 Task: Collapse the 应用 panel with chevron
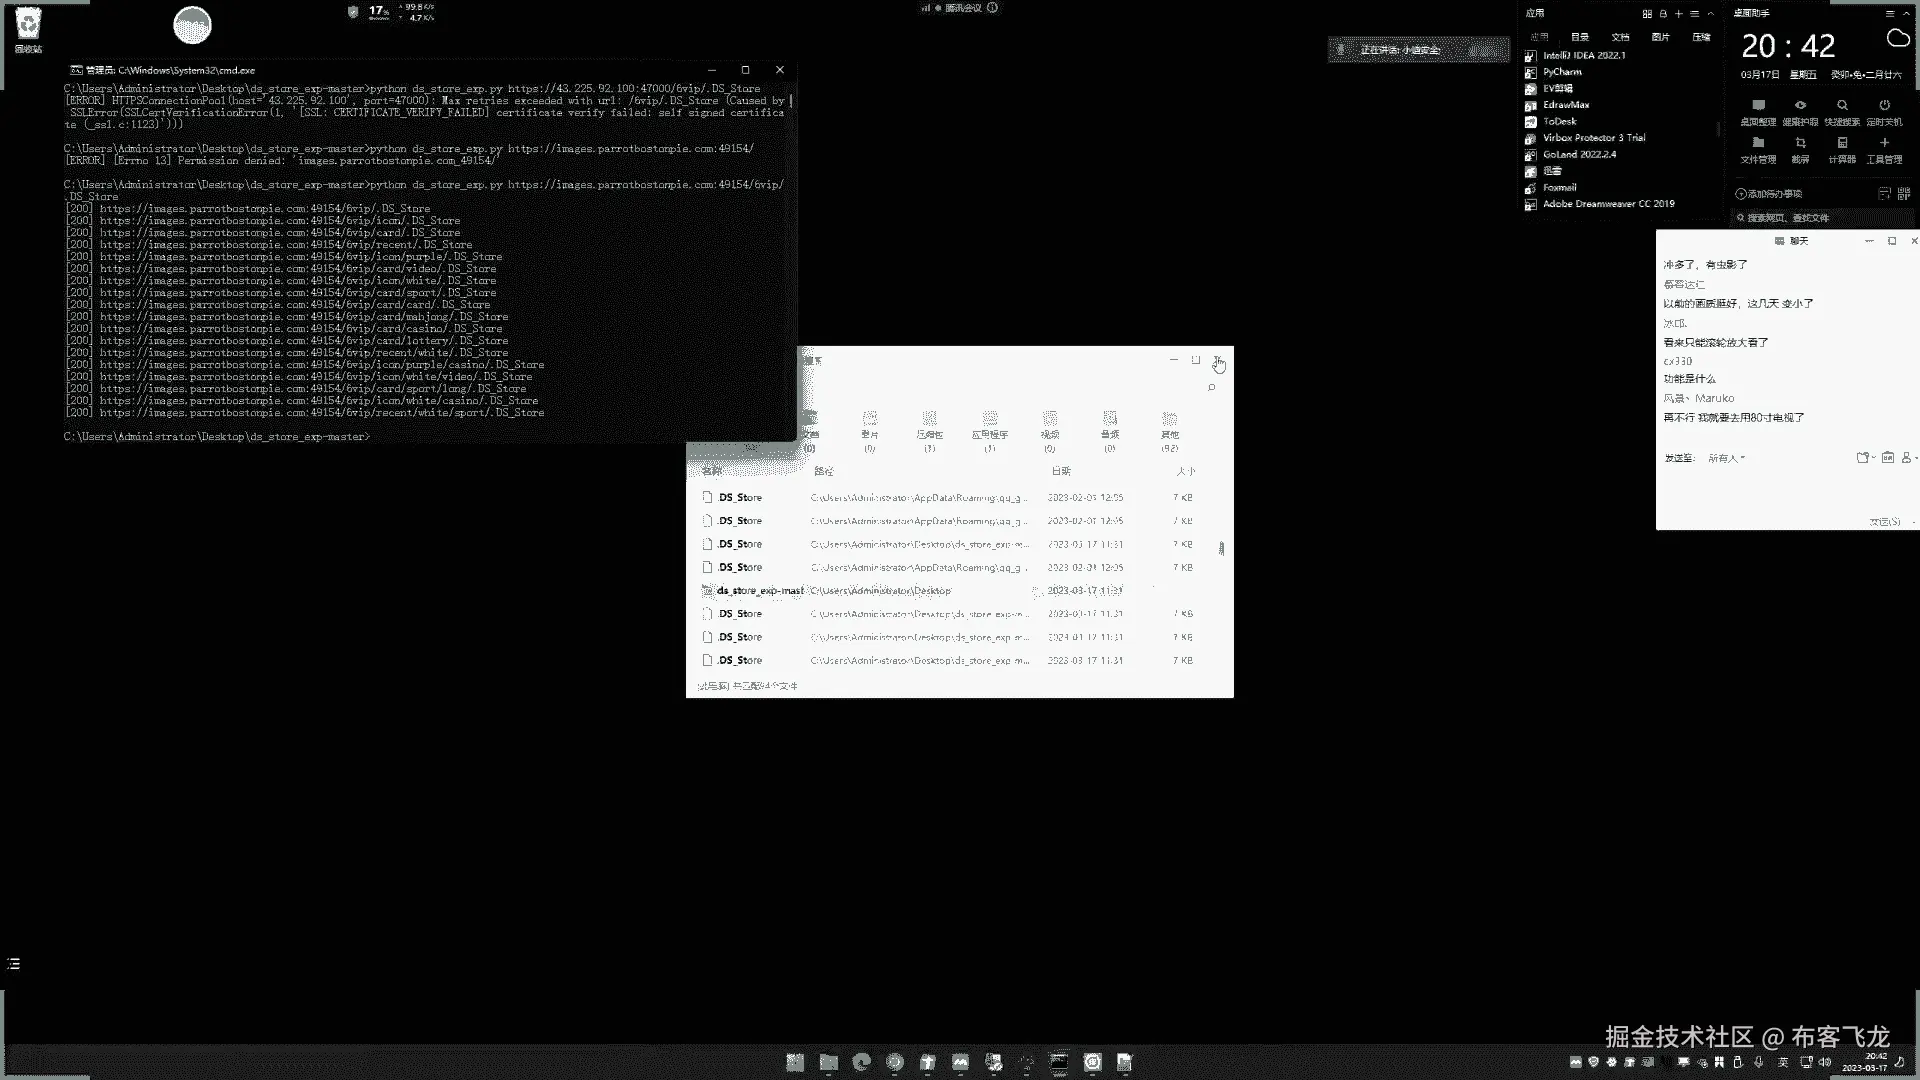coord(1711,14)
